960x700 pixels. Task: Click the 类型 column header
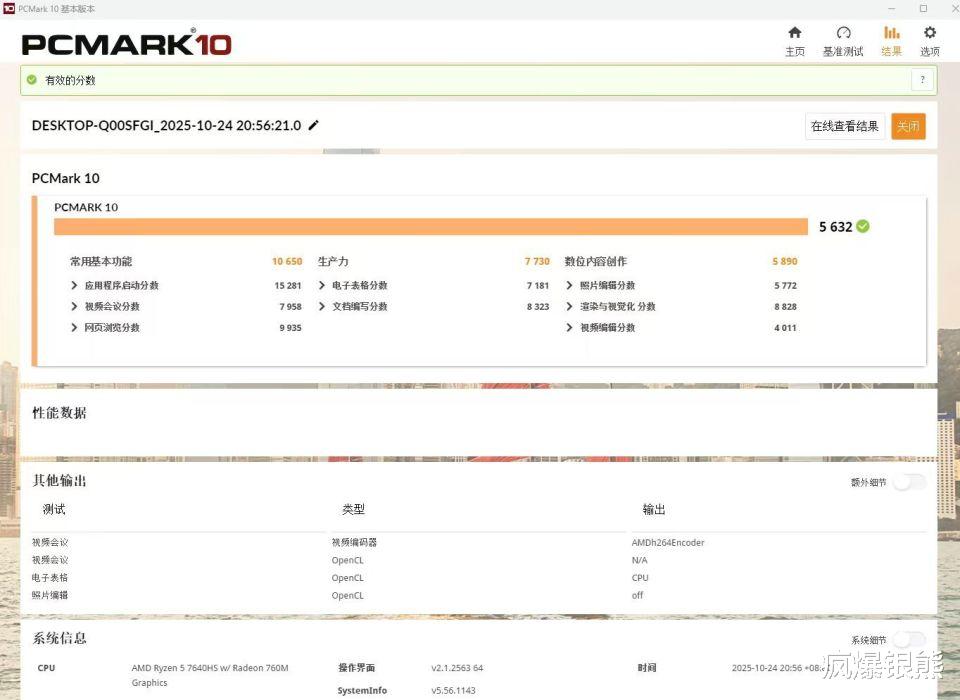354,510
